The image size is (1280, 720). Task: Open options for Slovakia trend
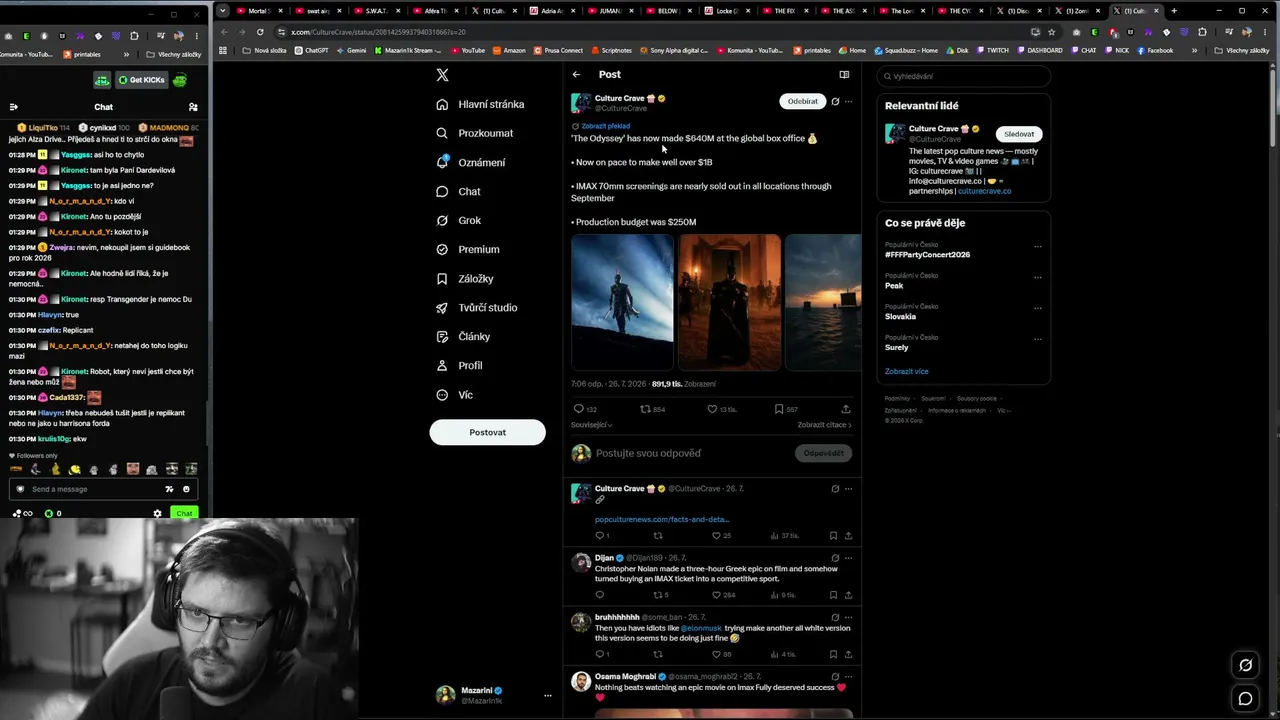tap(1038, 308)
